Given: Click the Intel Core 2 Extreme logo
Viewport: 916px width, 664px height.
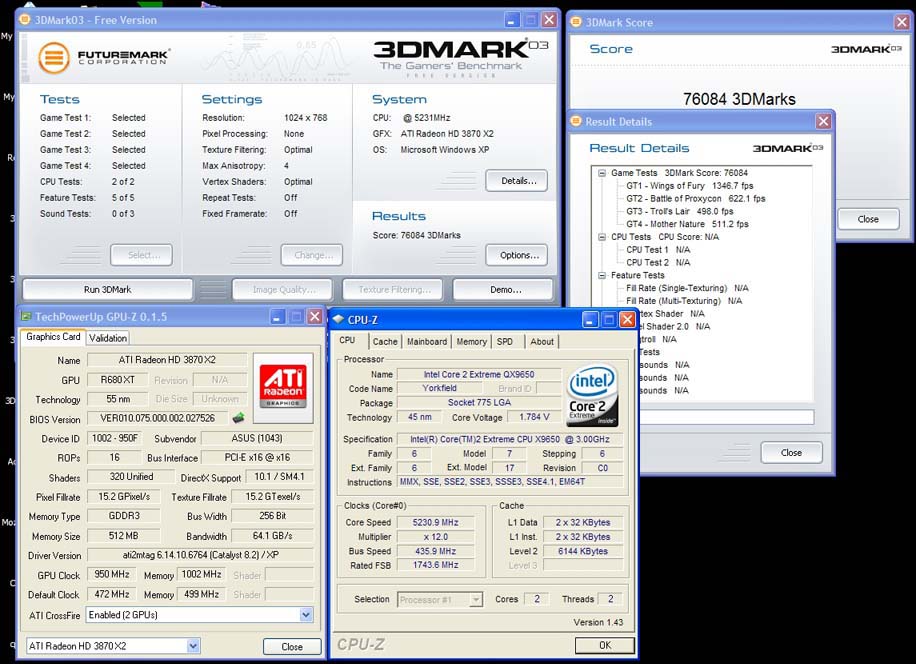Looking at the screenshot, I should (x=593, y=396).
